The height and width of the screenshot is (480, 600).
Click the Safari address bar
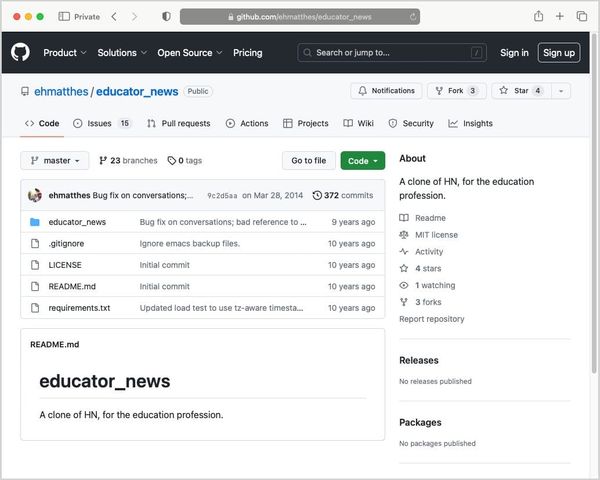pyautogui.click(x=300, y=17)
